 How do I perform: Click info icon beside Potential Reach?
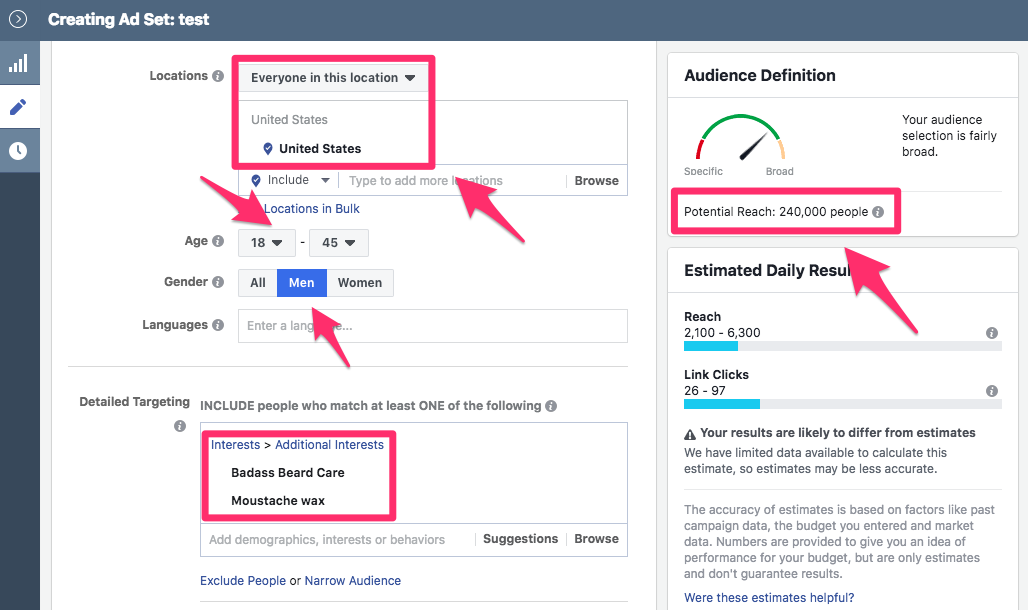click(x=878, y=212)
